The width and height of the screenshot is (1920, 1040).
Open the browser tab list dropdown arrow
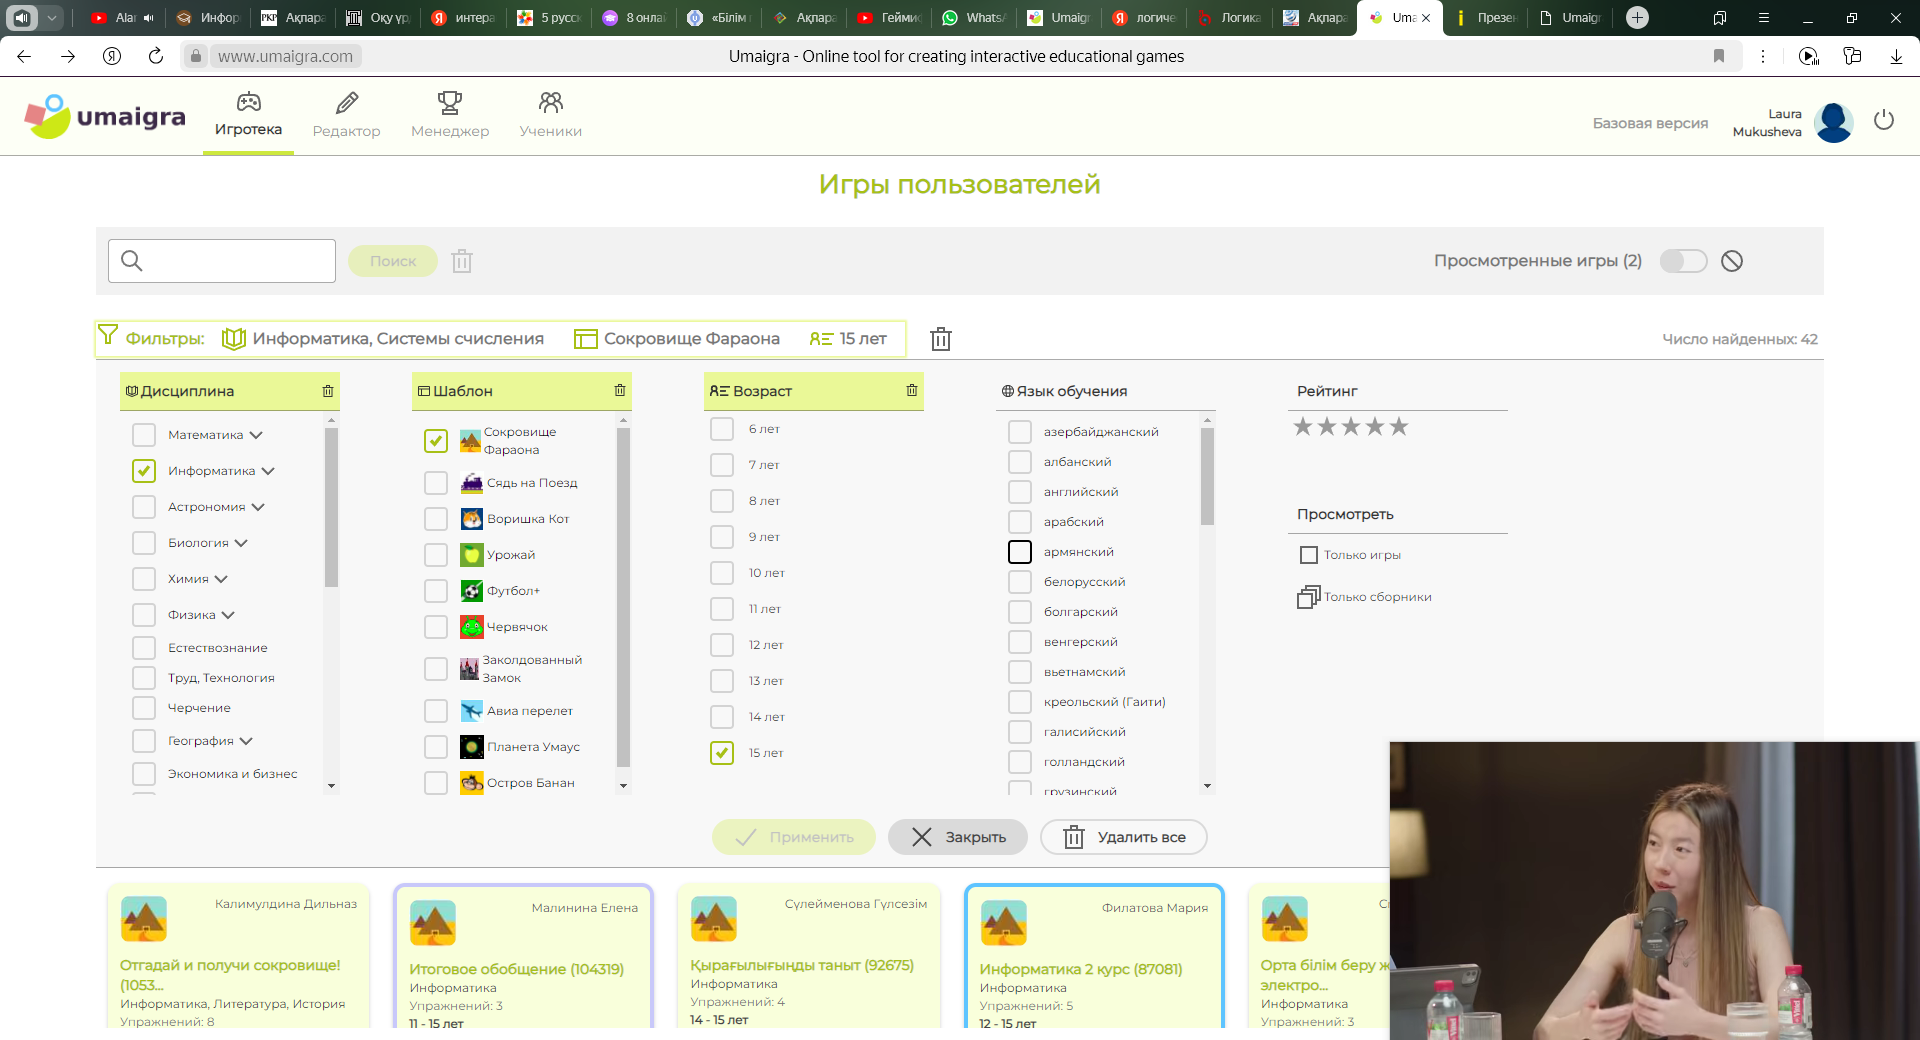(x=52, y=17)
